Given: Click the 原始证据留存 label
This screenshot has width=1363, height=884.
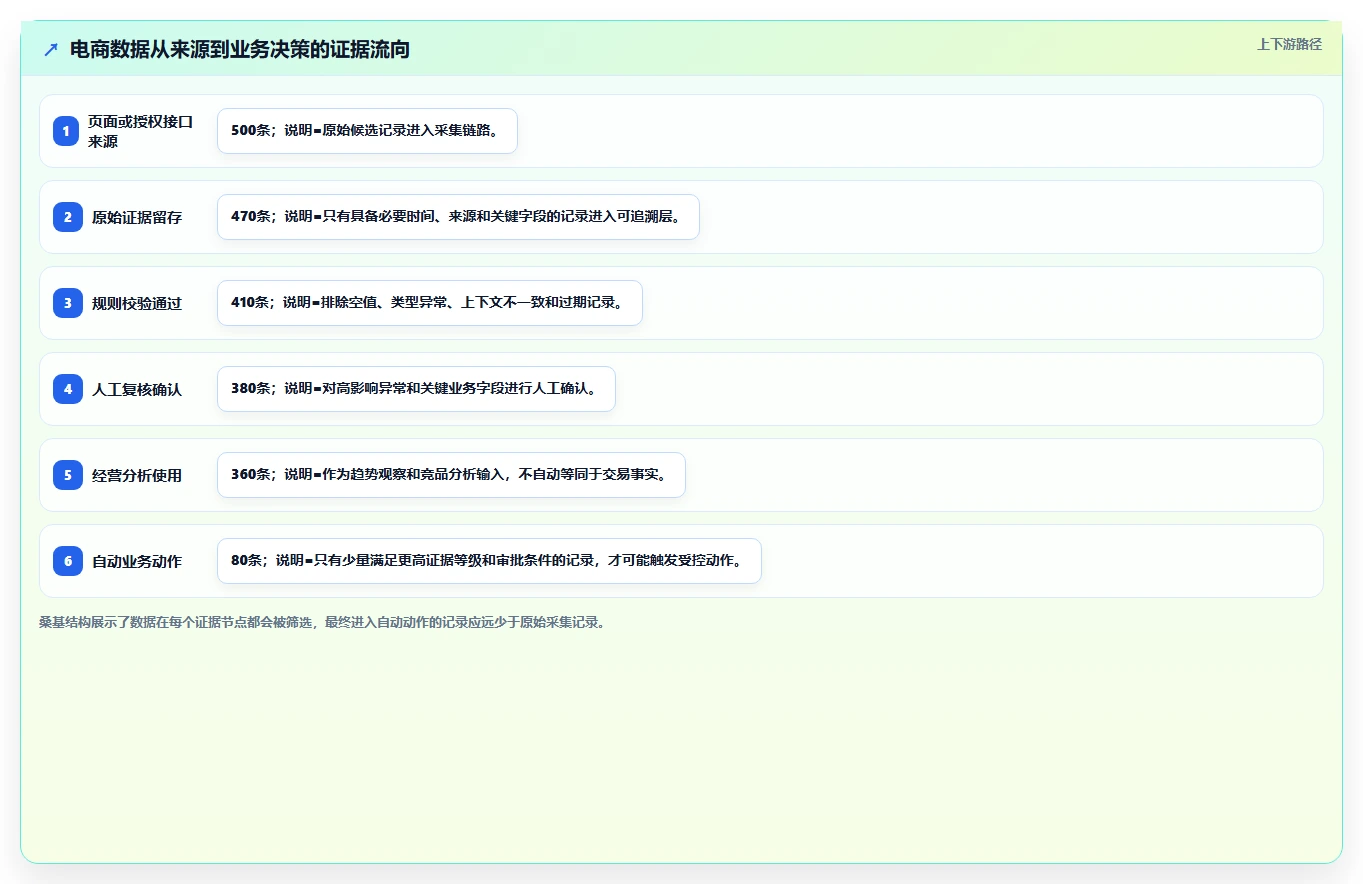Looking at the screenshot, I should click(x=137, y=217).
